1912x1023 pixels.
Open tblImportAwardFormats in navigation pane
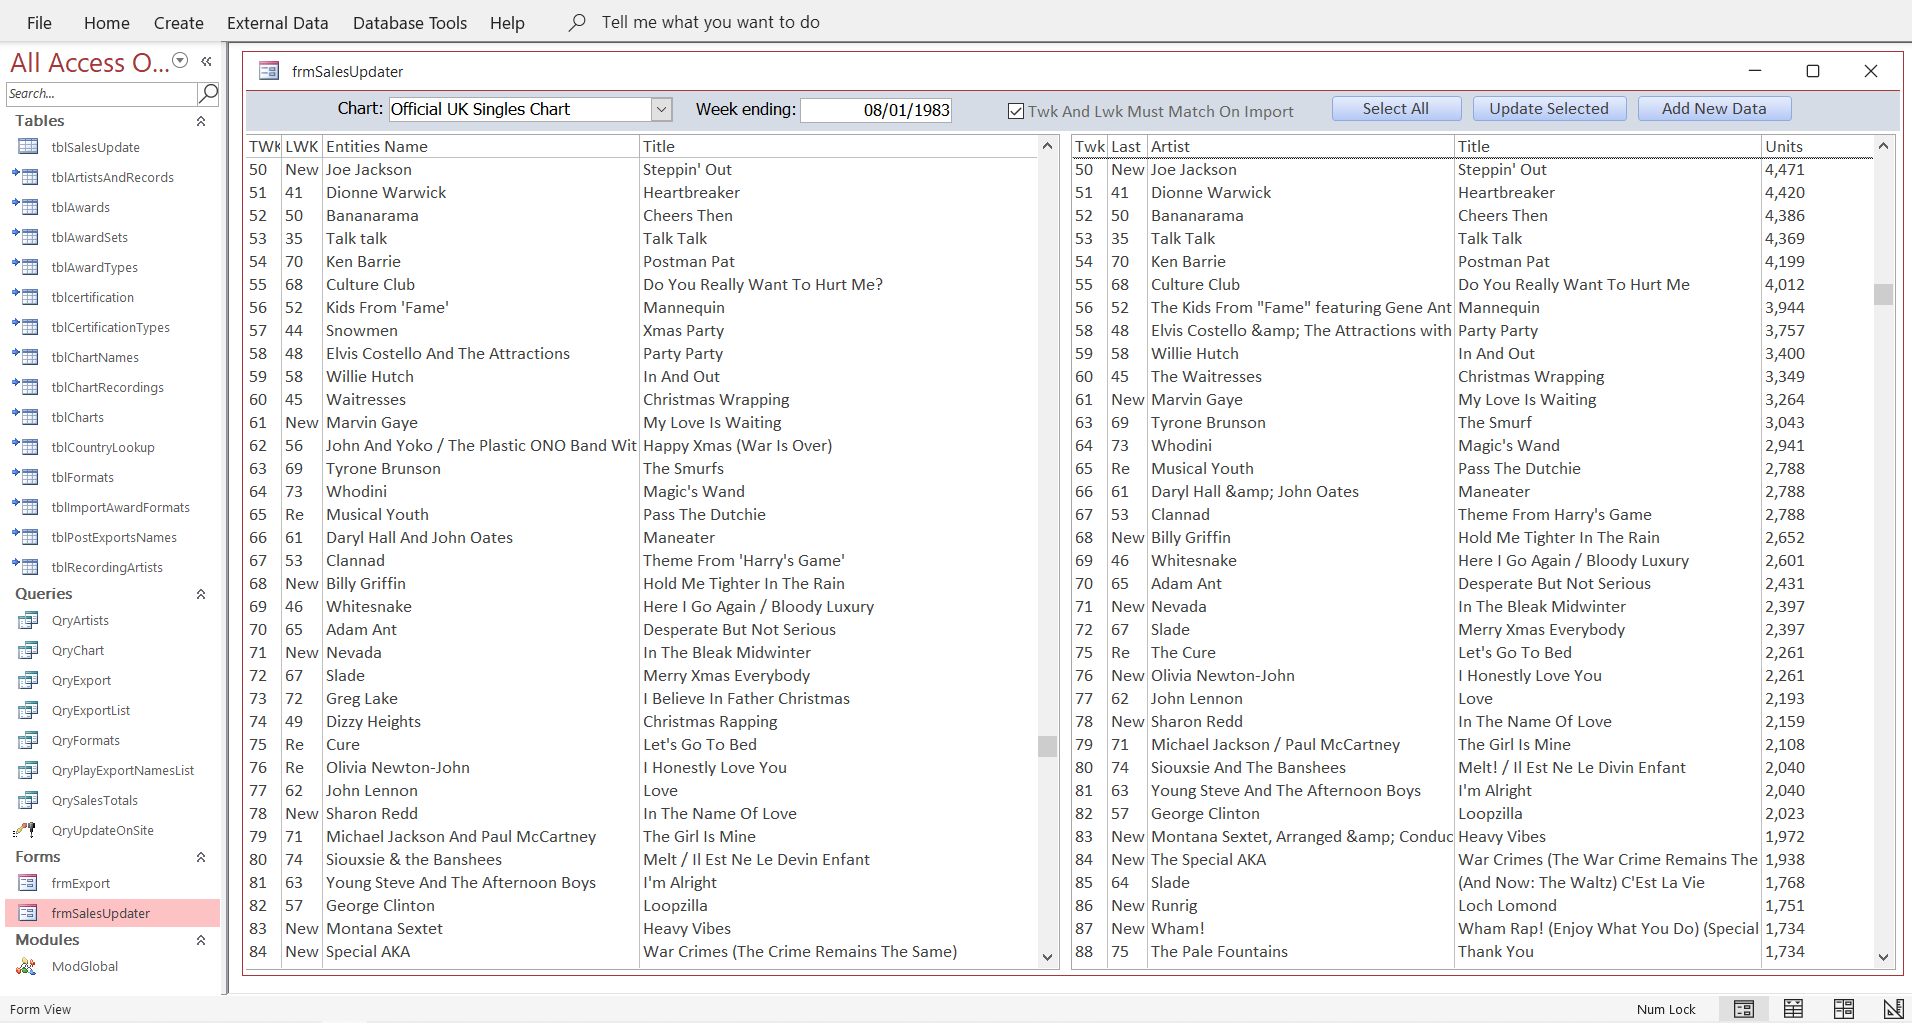(x=120, y=507)
